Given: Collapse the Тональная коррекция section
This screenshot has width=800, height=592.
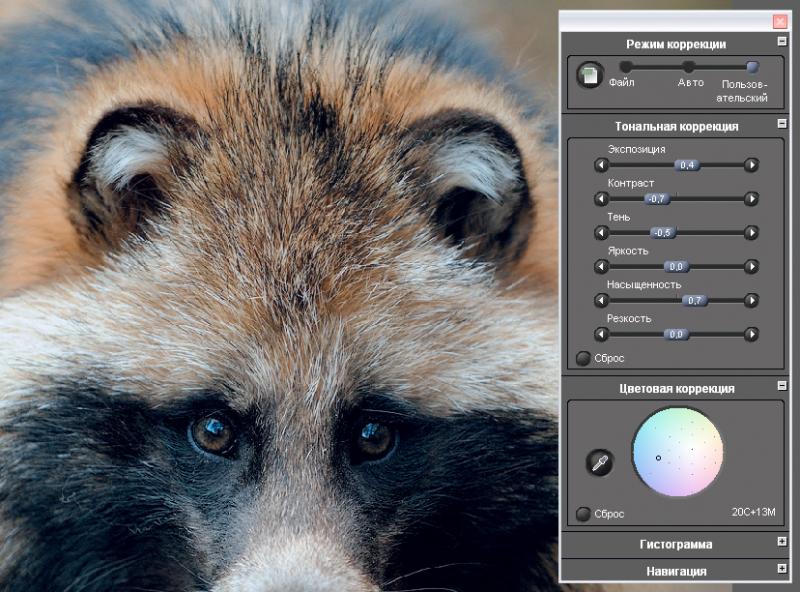Looking at the screenshot, I should (782, 124).
